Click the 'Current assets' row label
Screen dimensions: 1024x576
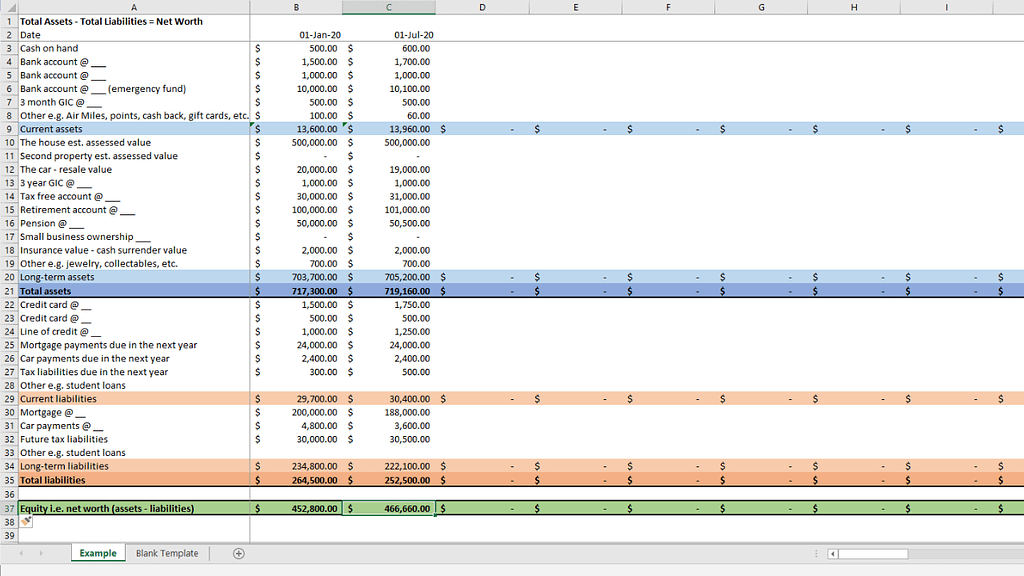(x=134, y=129)
